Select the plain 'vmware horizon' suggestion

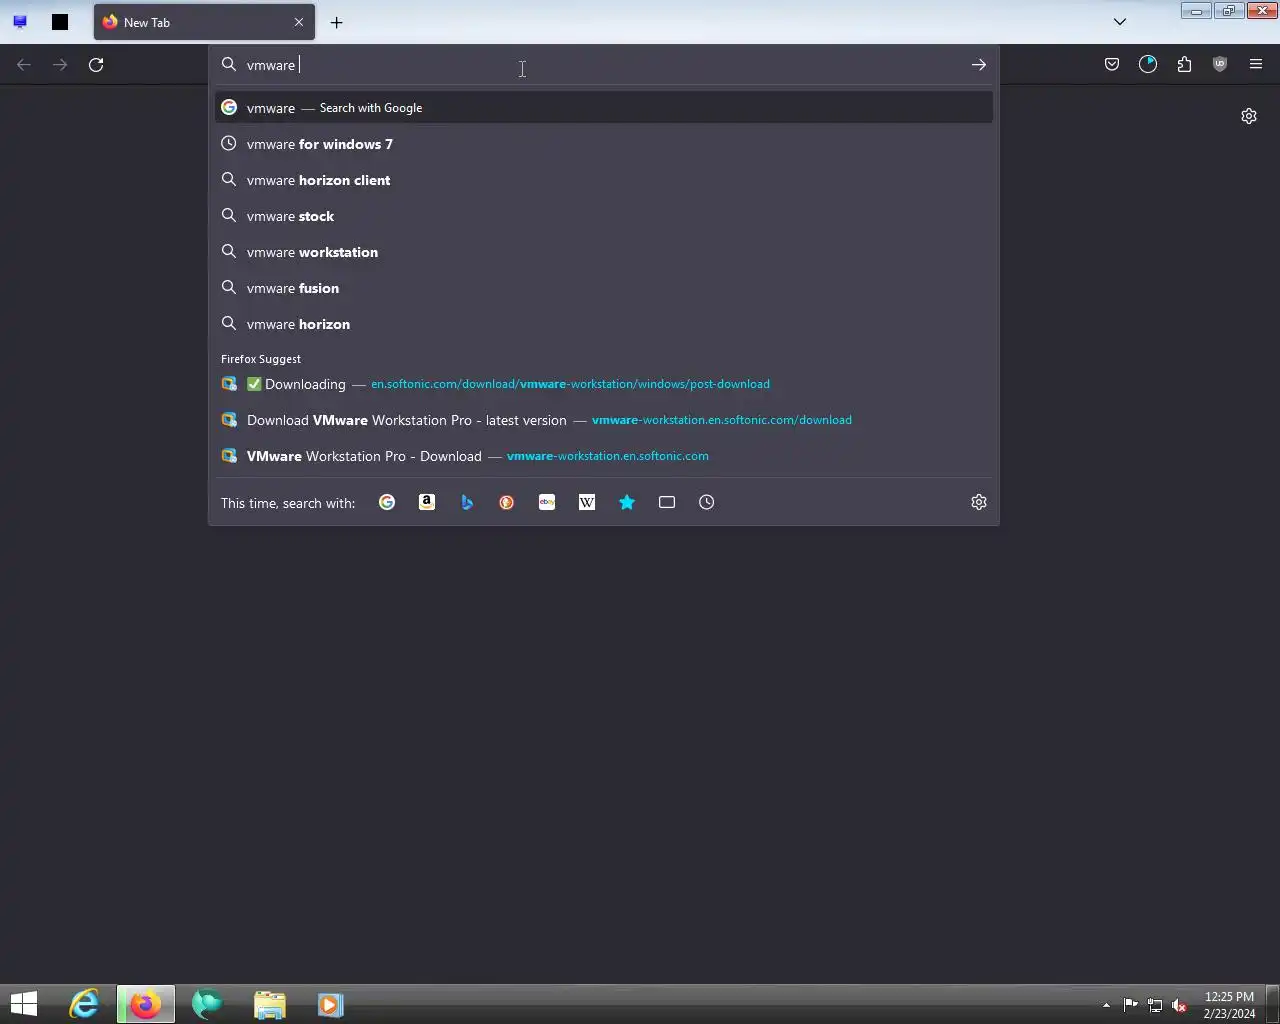(604, 324)
